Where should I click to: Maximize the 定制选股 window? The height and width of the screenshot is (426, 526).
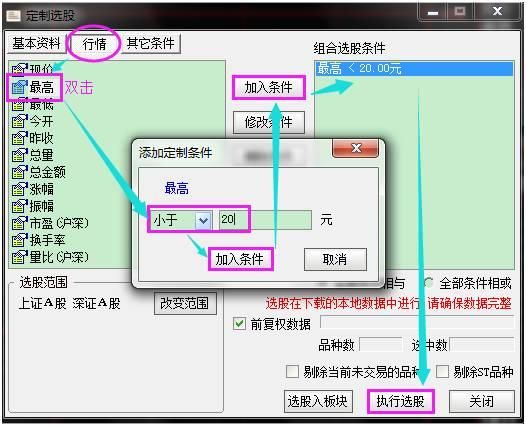click(460, 12)
